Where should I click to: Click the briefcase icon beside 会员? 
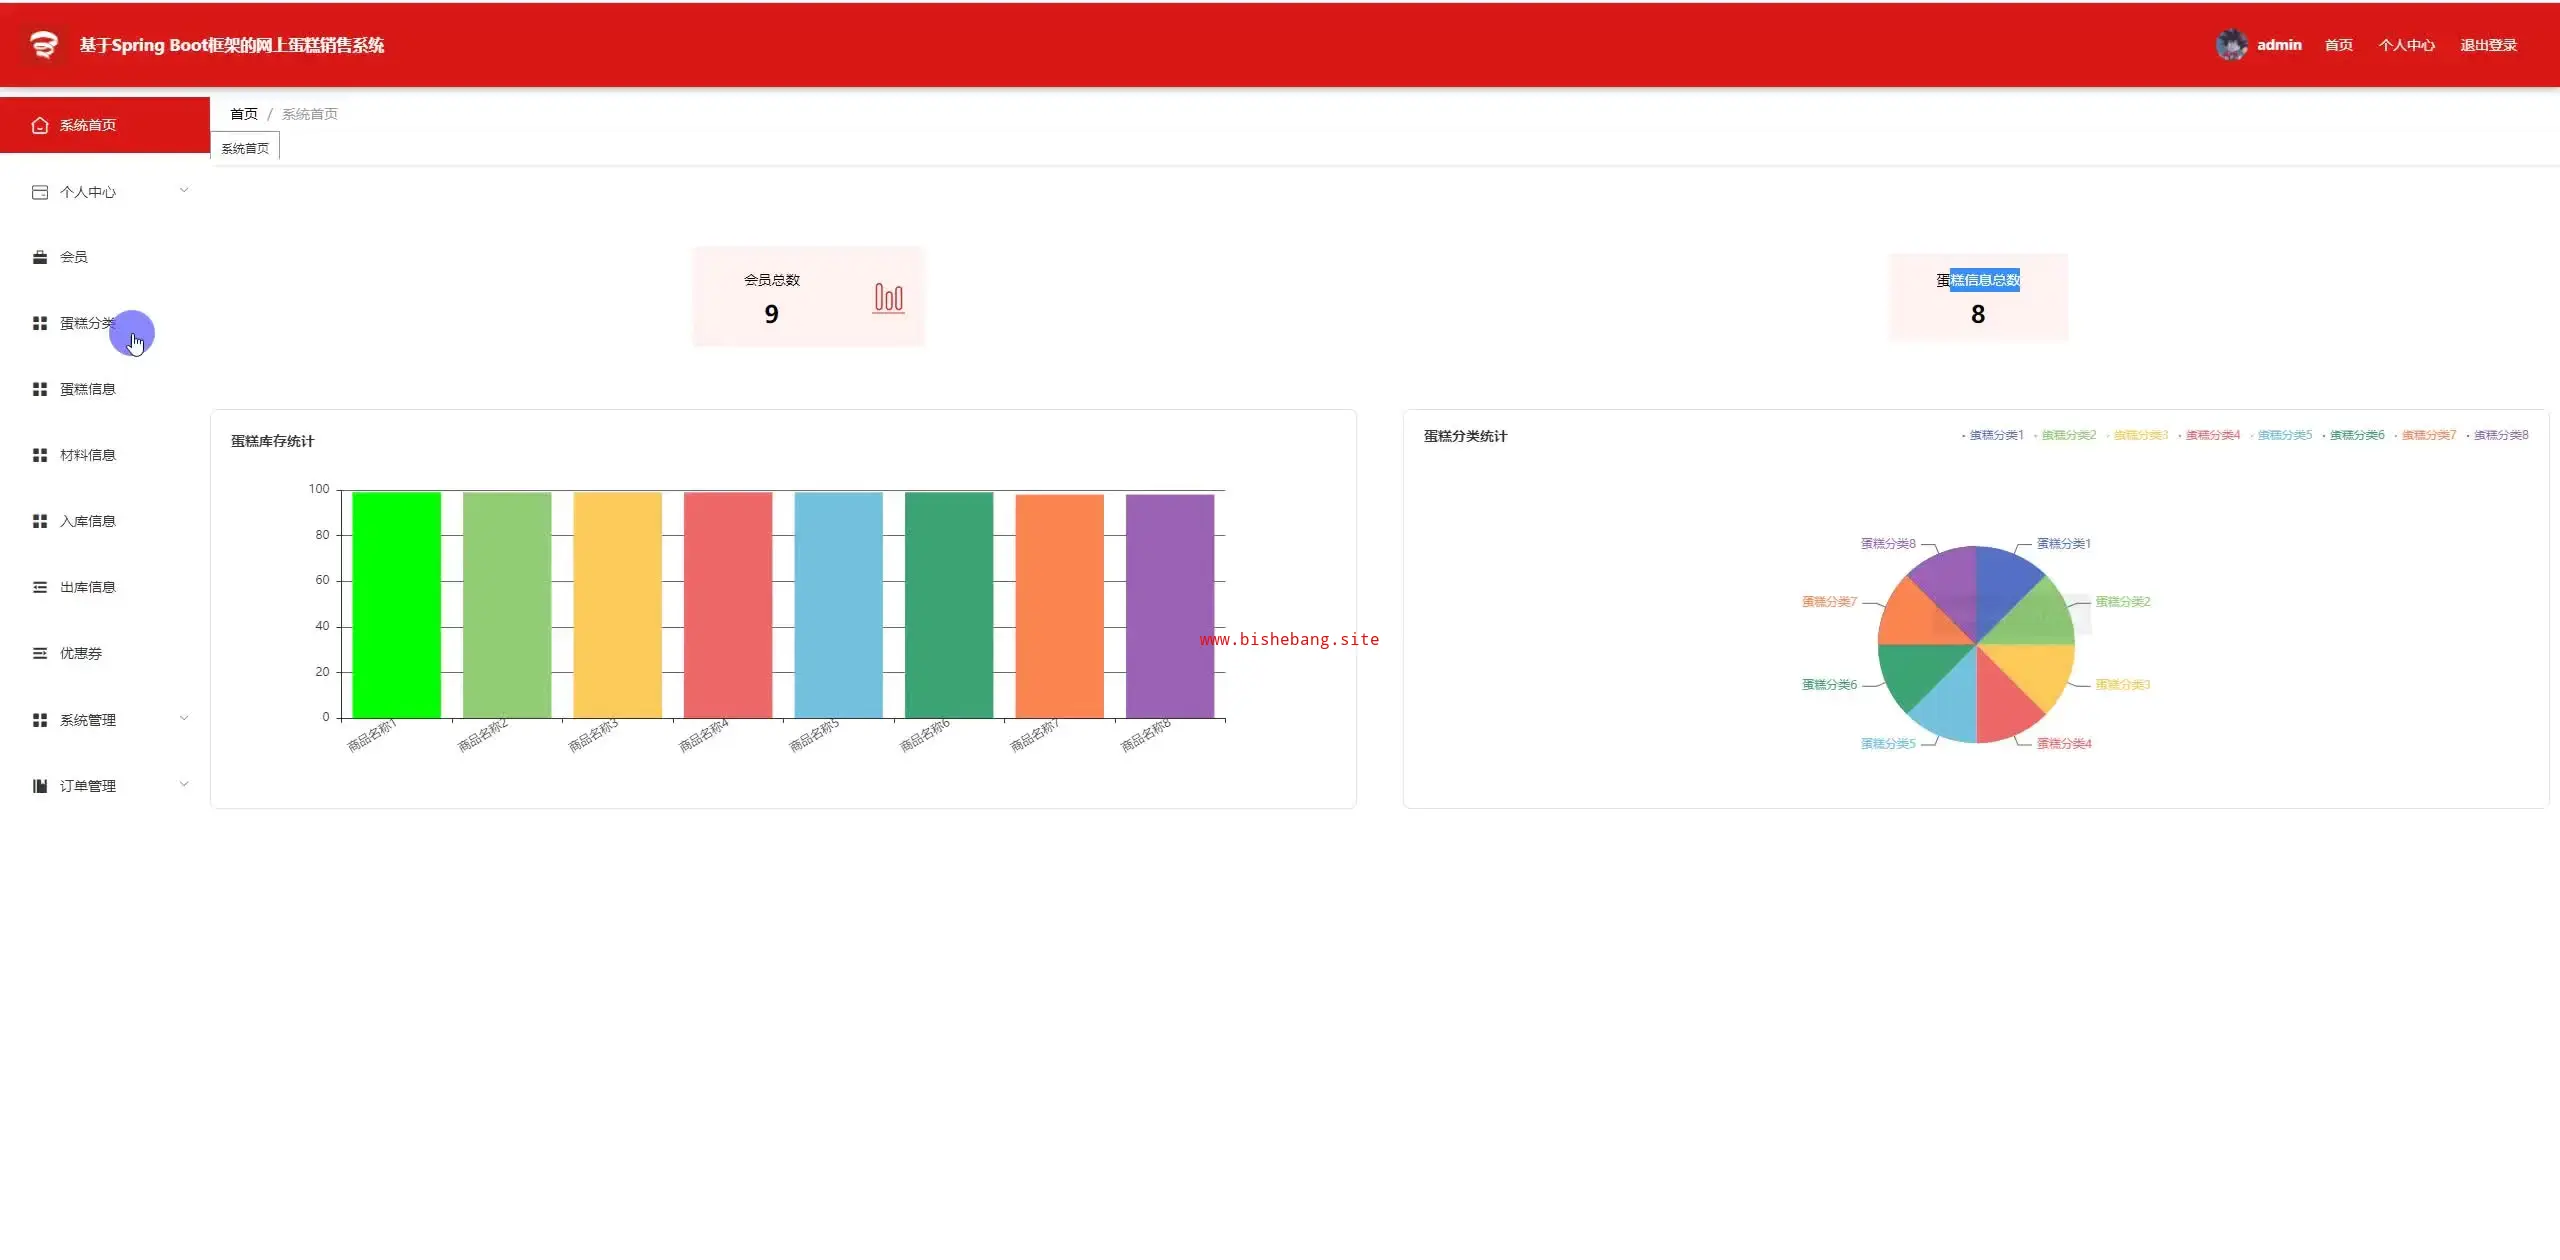pyautogui.click(x=40, y=257)
